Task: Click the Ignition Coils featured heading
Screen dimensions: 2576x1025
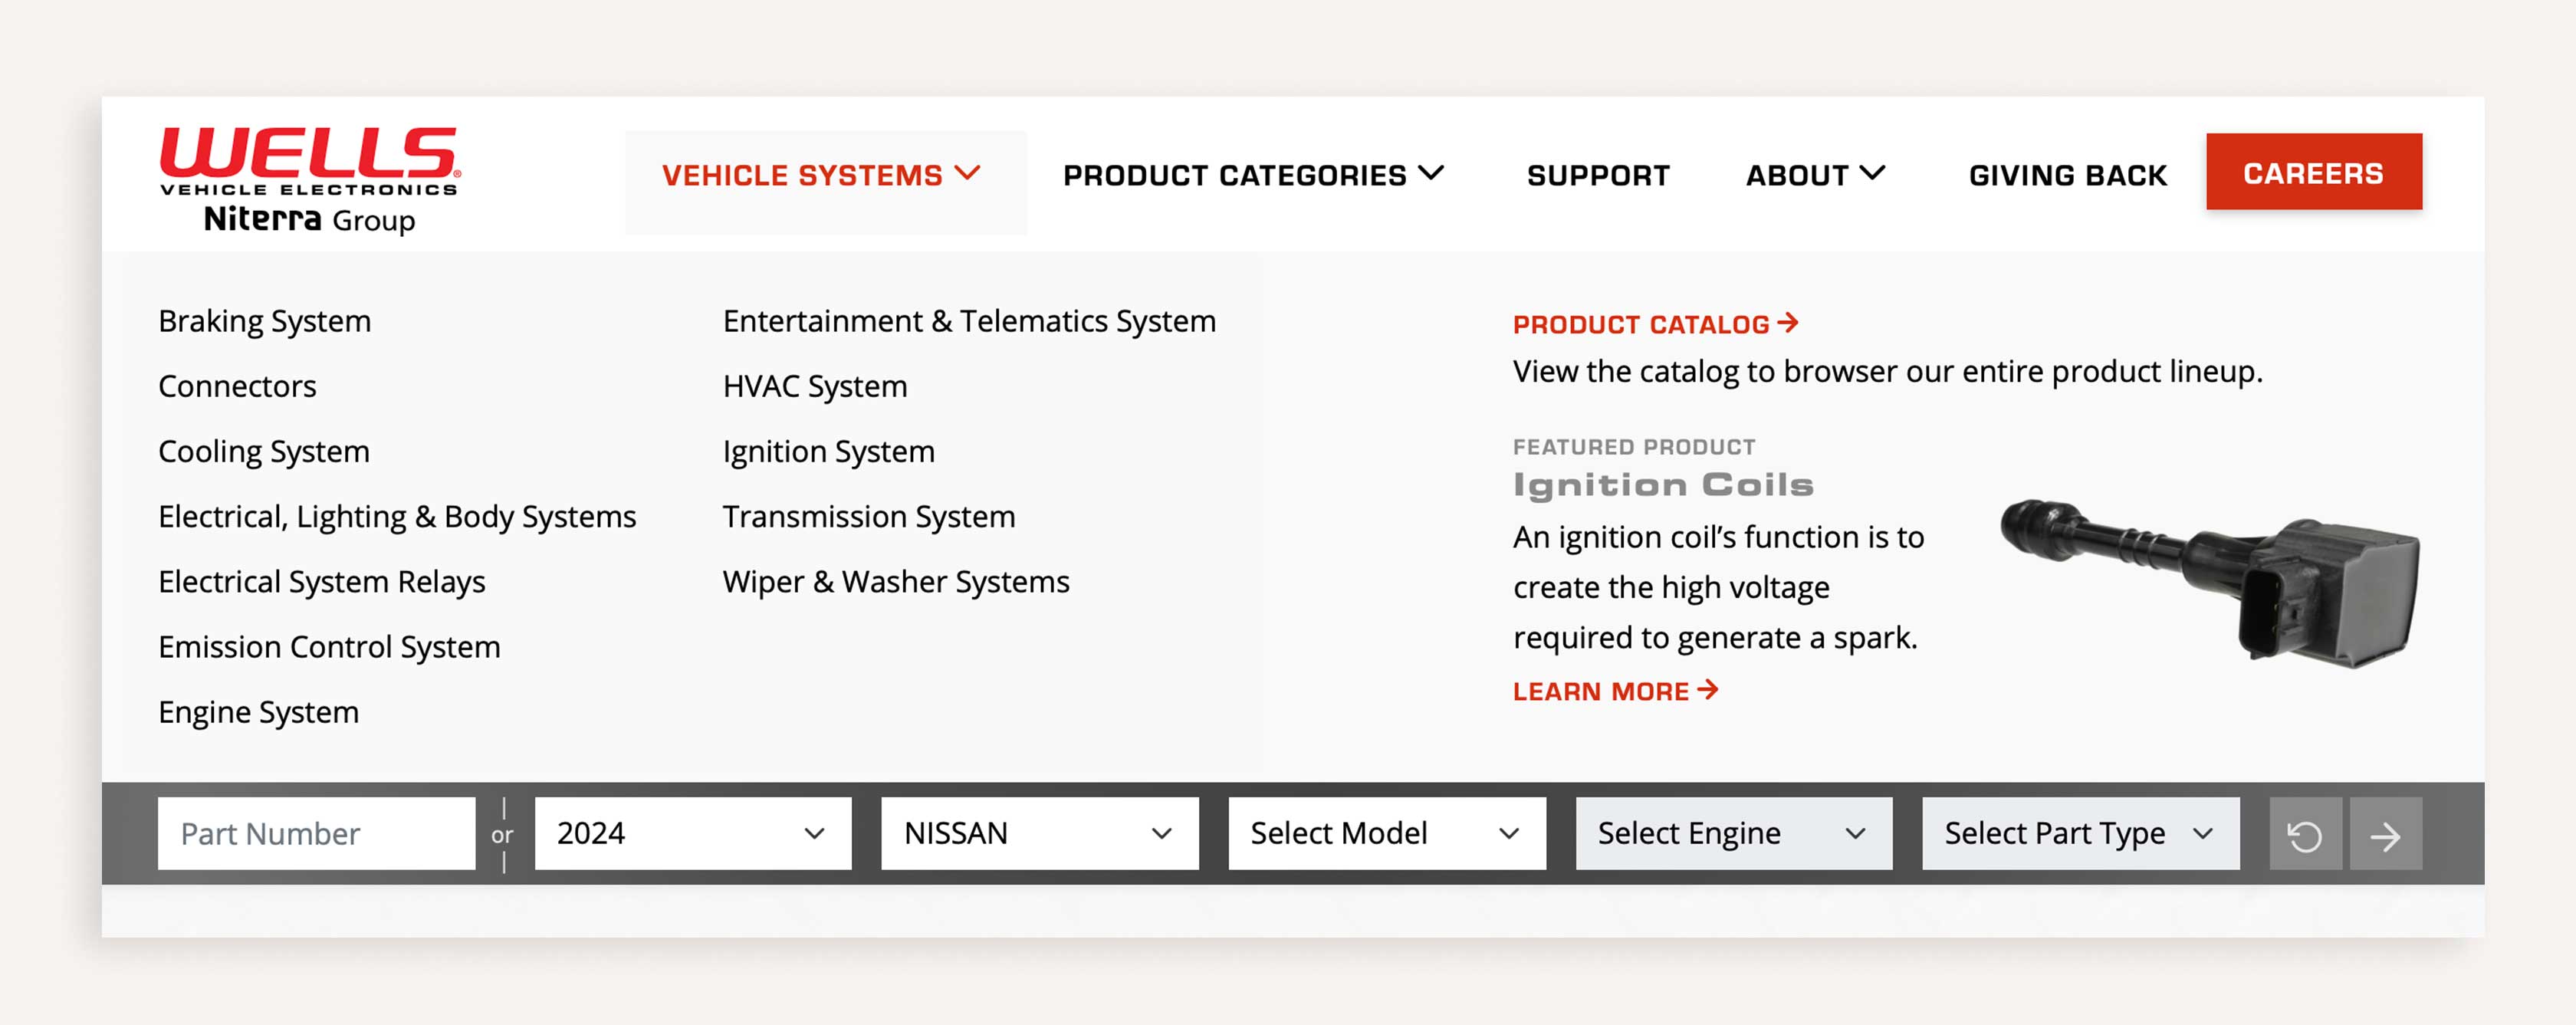Action: click(x=1663, y=485)
